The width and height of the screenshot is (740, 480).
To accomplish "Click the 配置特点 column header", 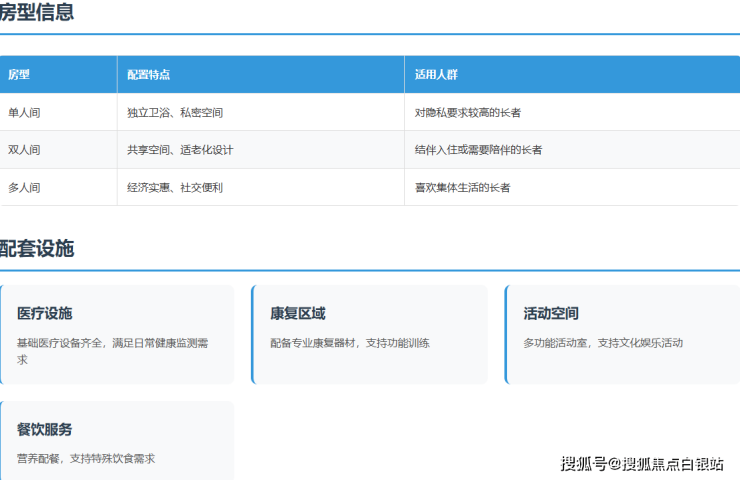I will tap(148, 75).
